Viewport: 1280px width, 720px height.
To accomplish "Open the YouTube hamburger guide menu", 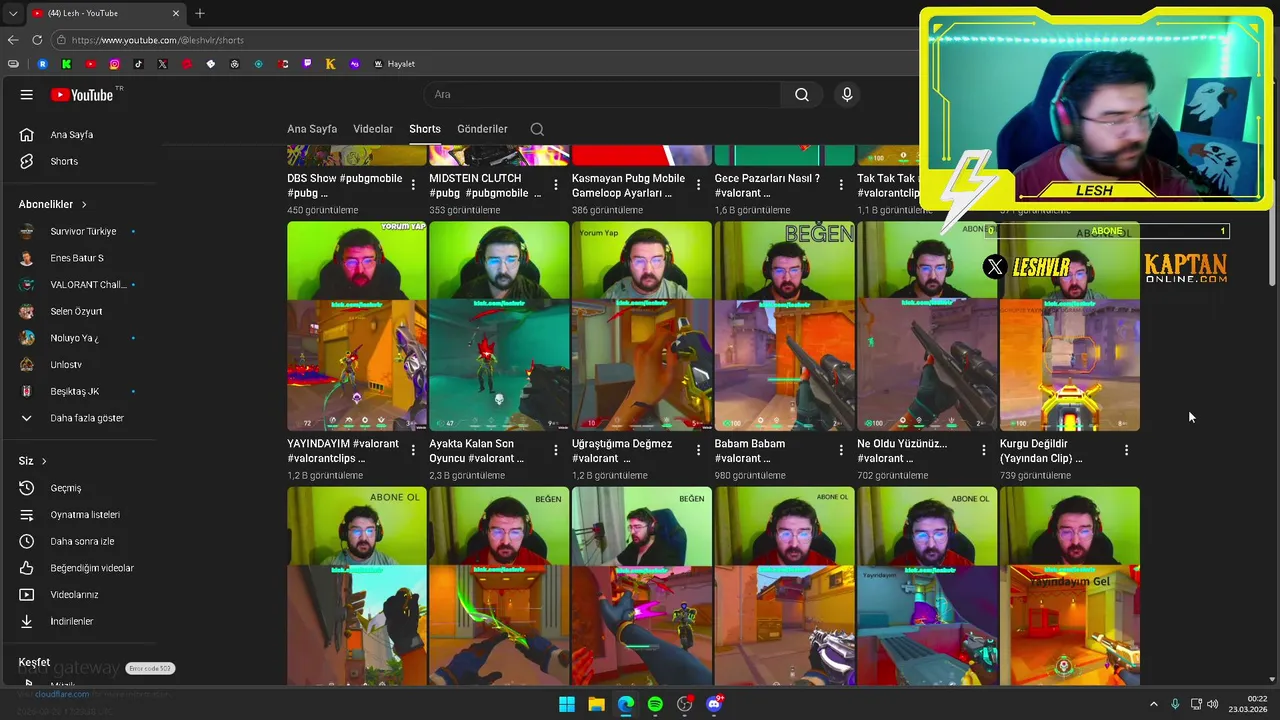I will click(x=27, y=95).
